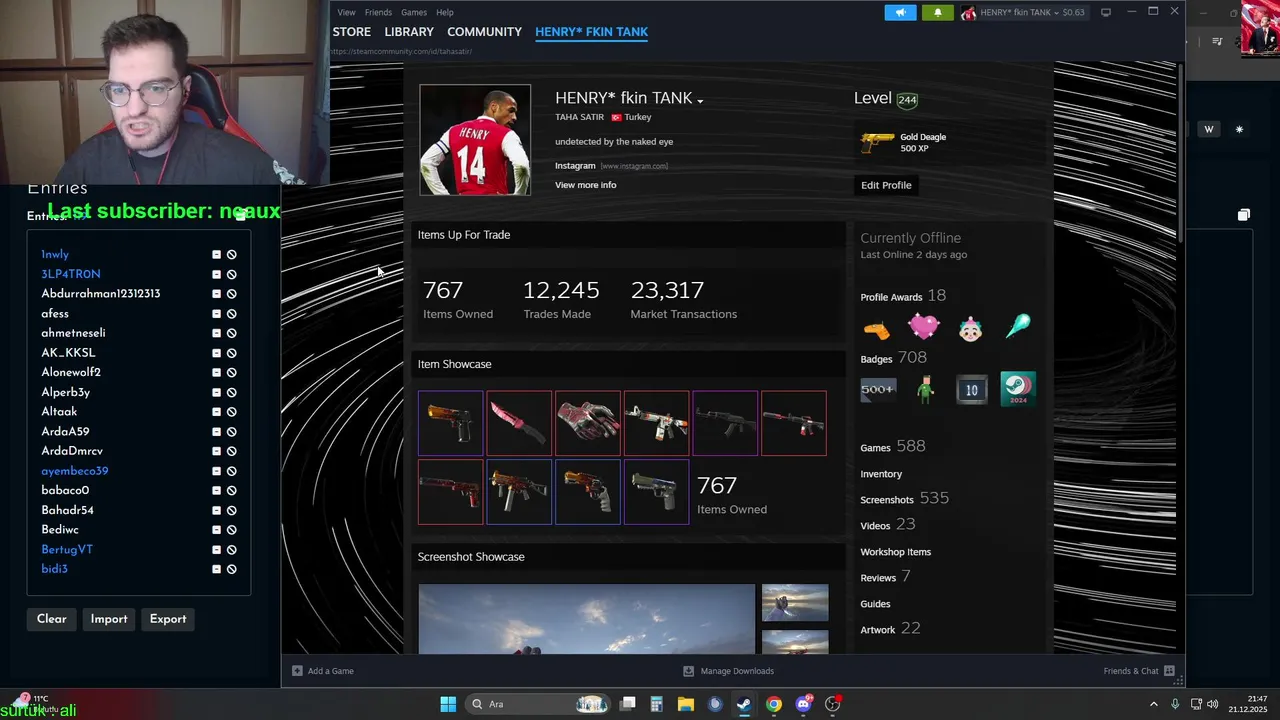Open the pink knife showcase item
The width and height of the screenshot is (1280, 720).
click(519, 423)
